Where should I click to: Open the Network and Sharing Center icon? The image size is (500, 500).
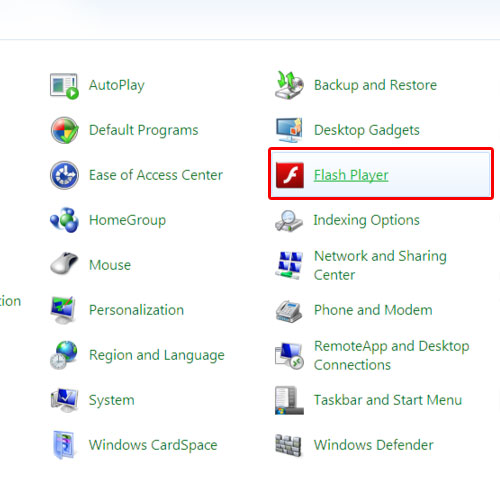click(289, 265)
